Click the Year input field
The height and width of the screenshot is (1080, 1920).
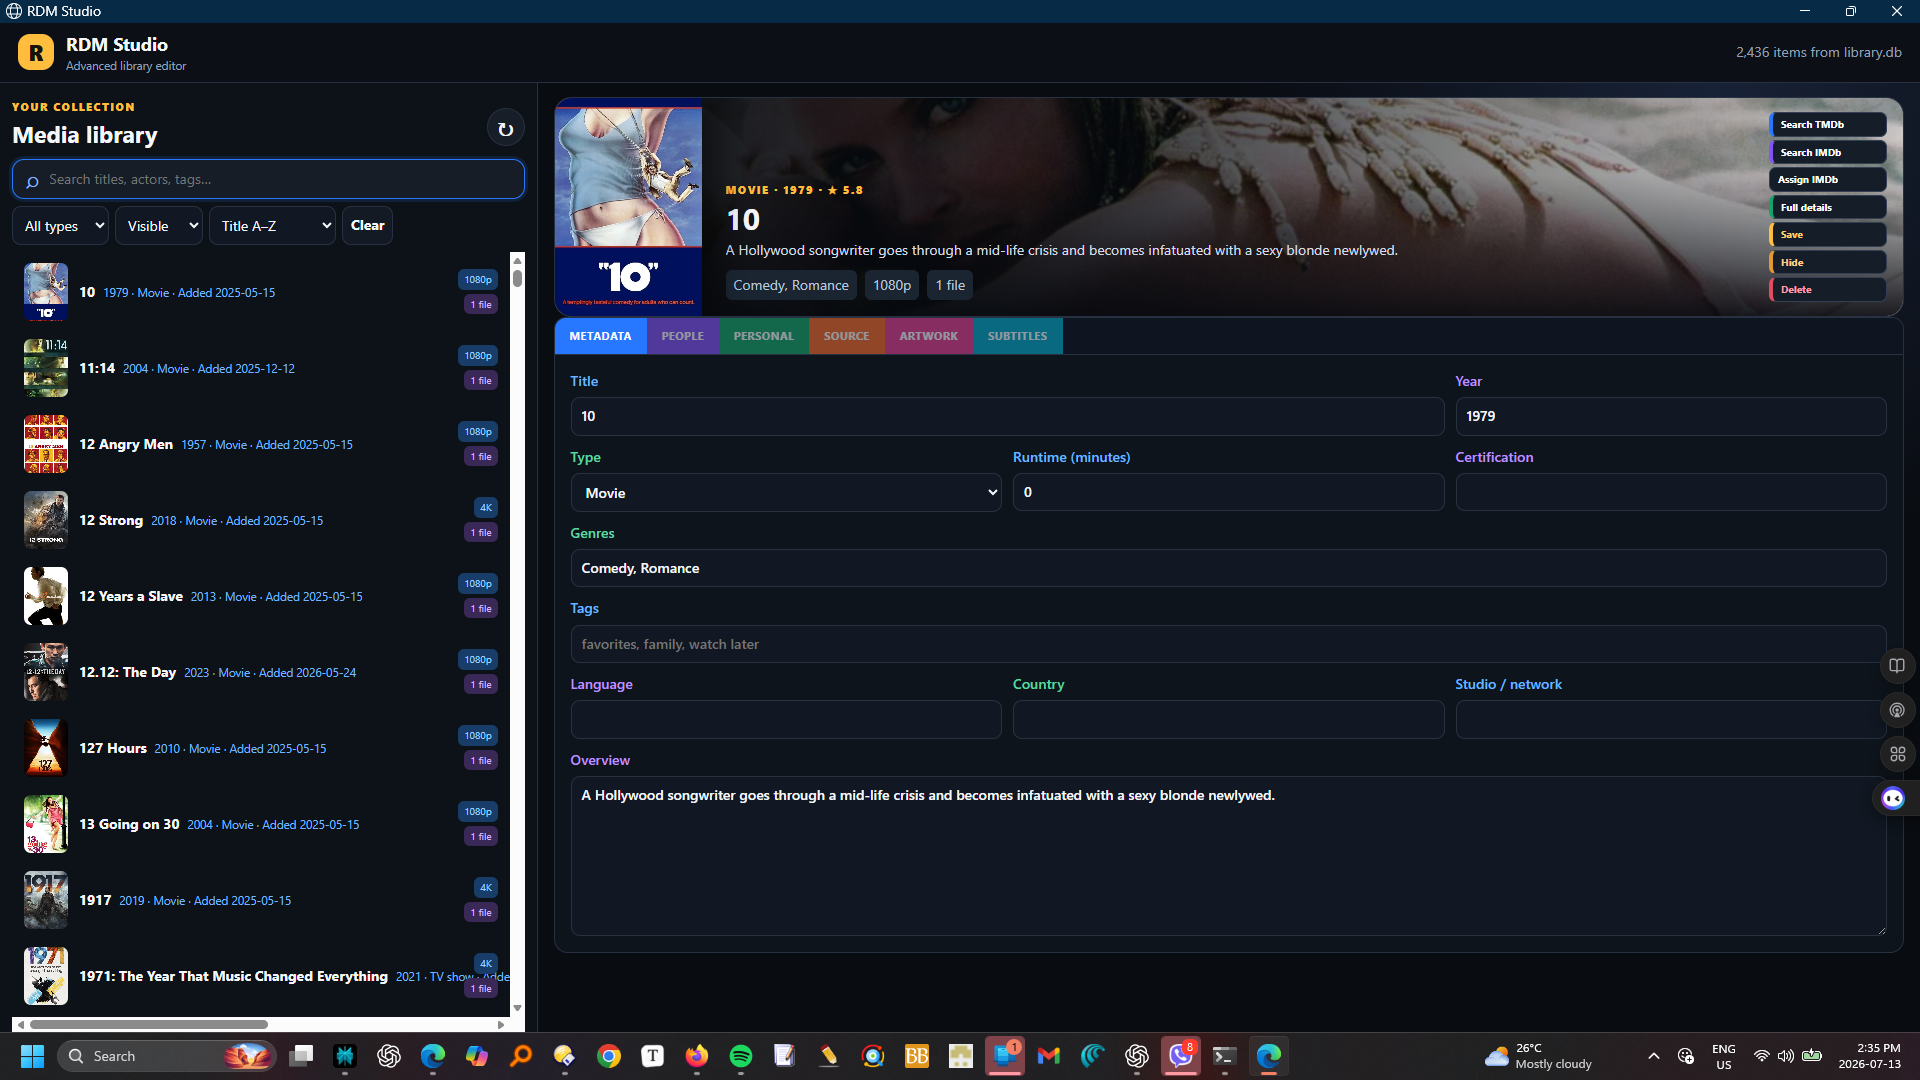(x=1670, y=416)
